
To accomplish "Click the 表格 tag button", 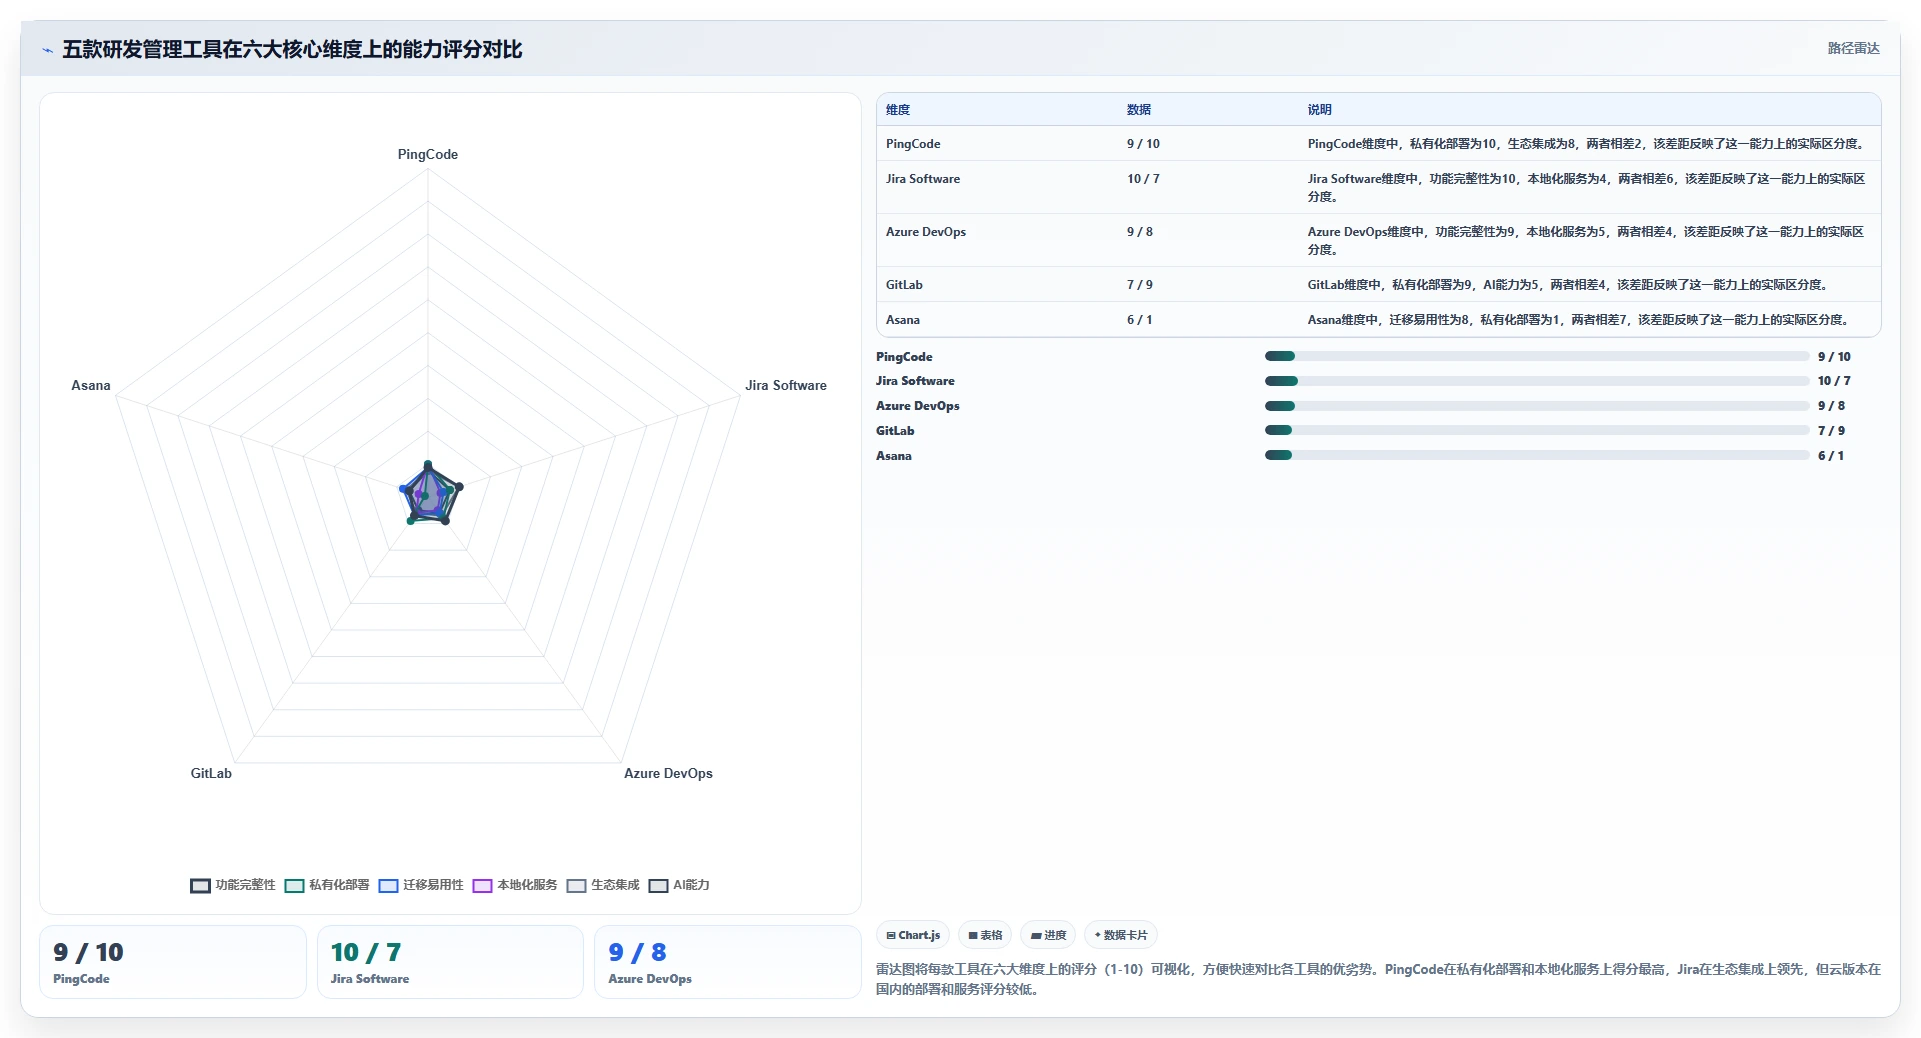I will coord(985,936).
